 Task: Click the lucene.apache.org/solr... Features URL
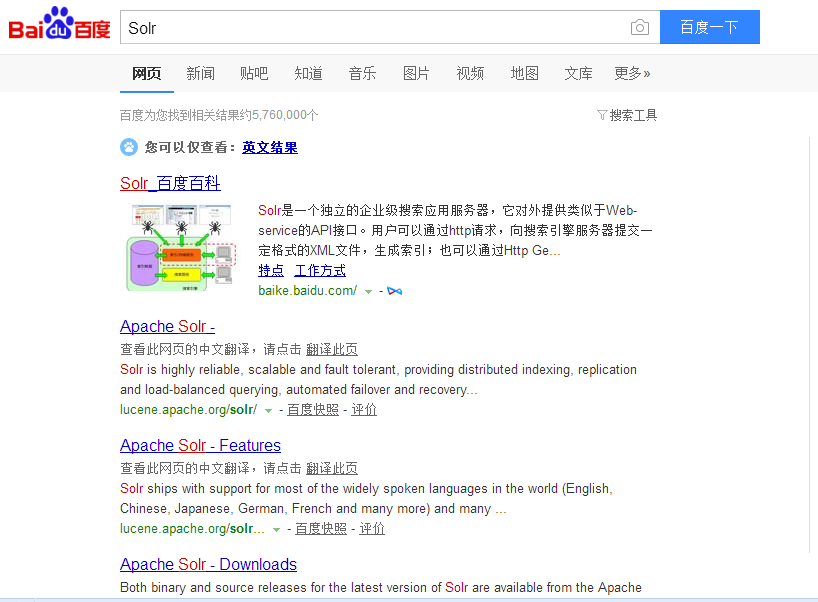coord(192,528)
